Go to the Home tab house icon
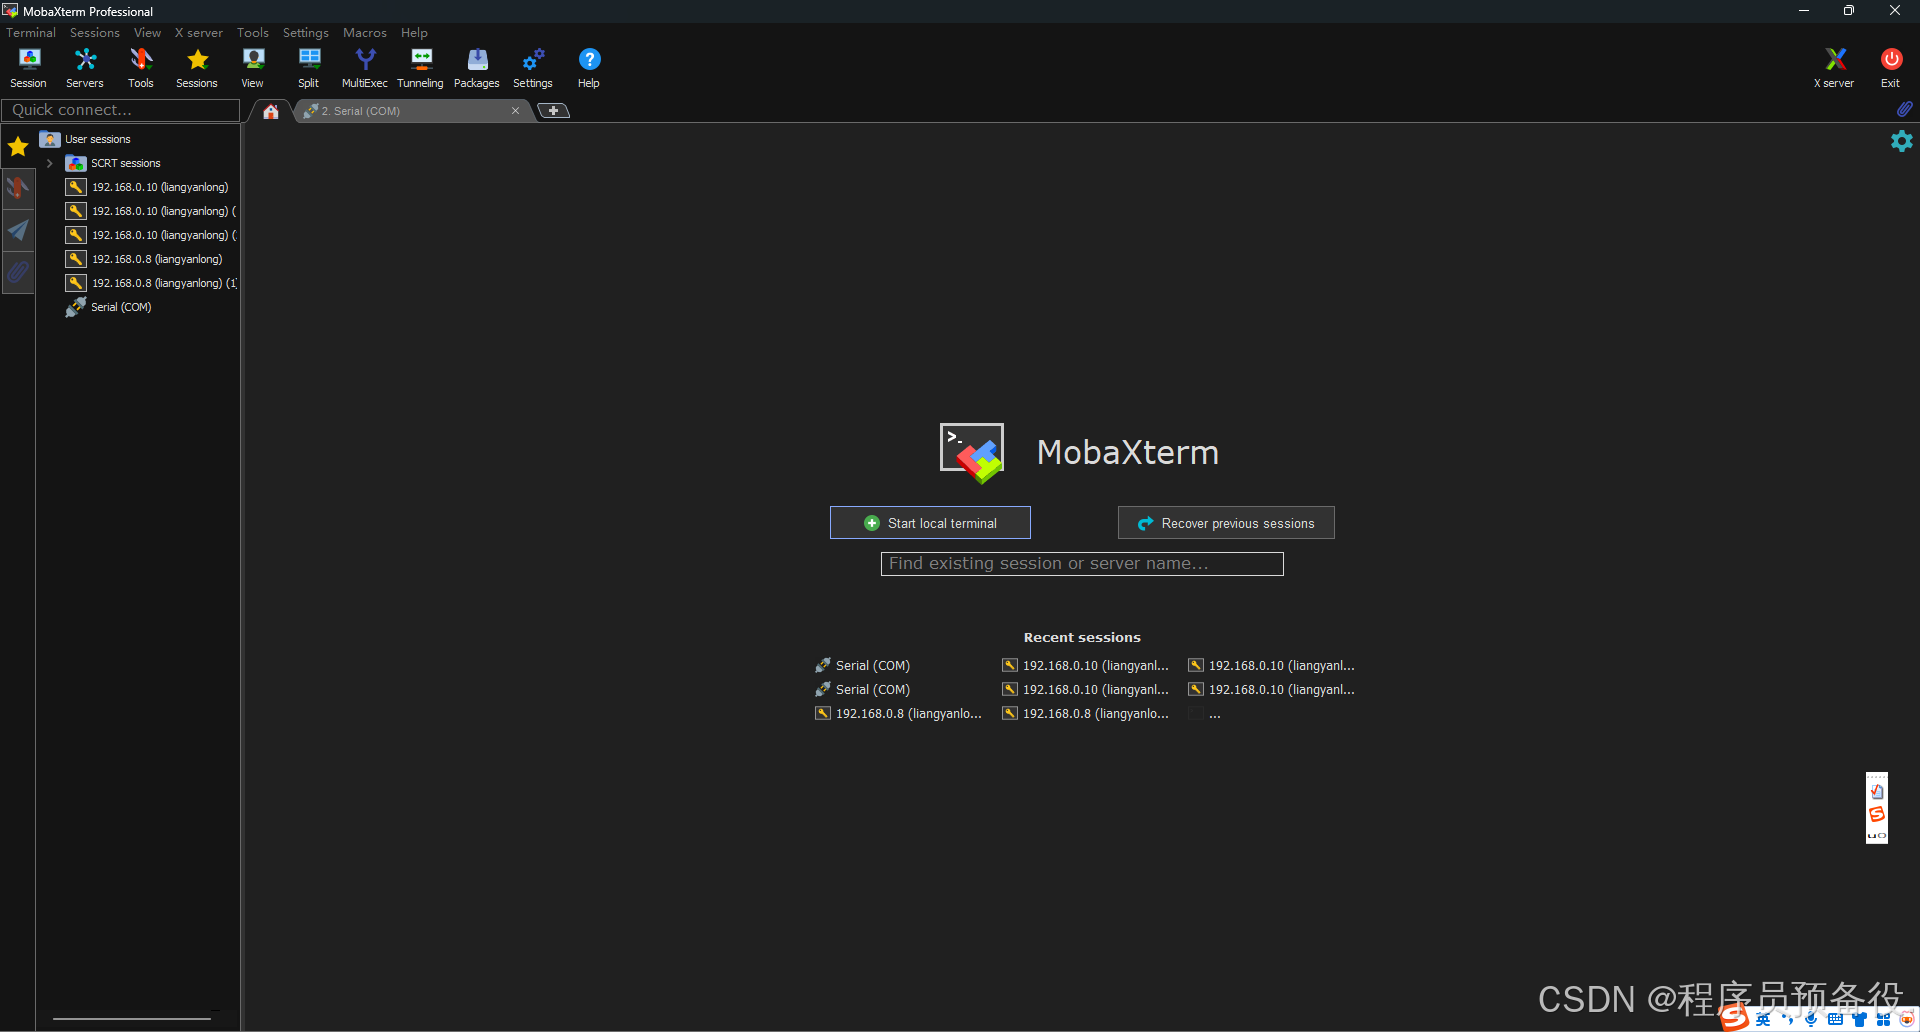The image size is (1920, 1032). [271, 111]
